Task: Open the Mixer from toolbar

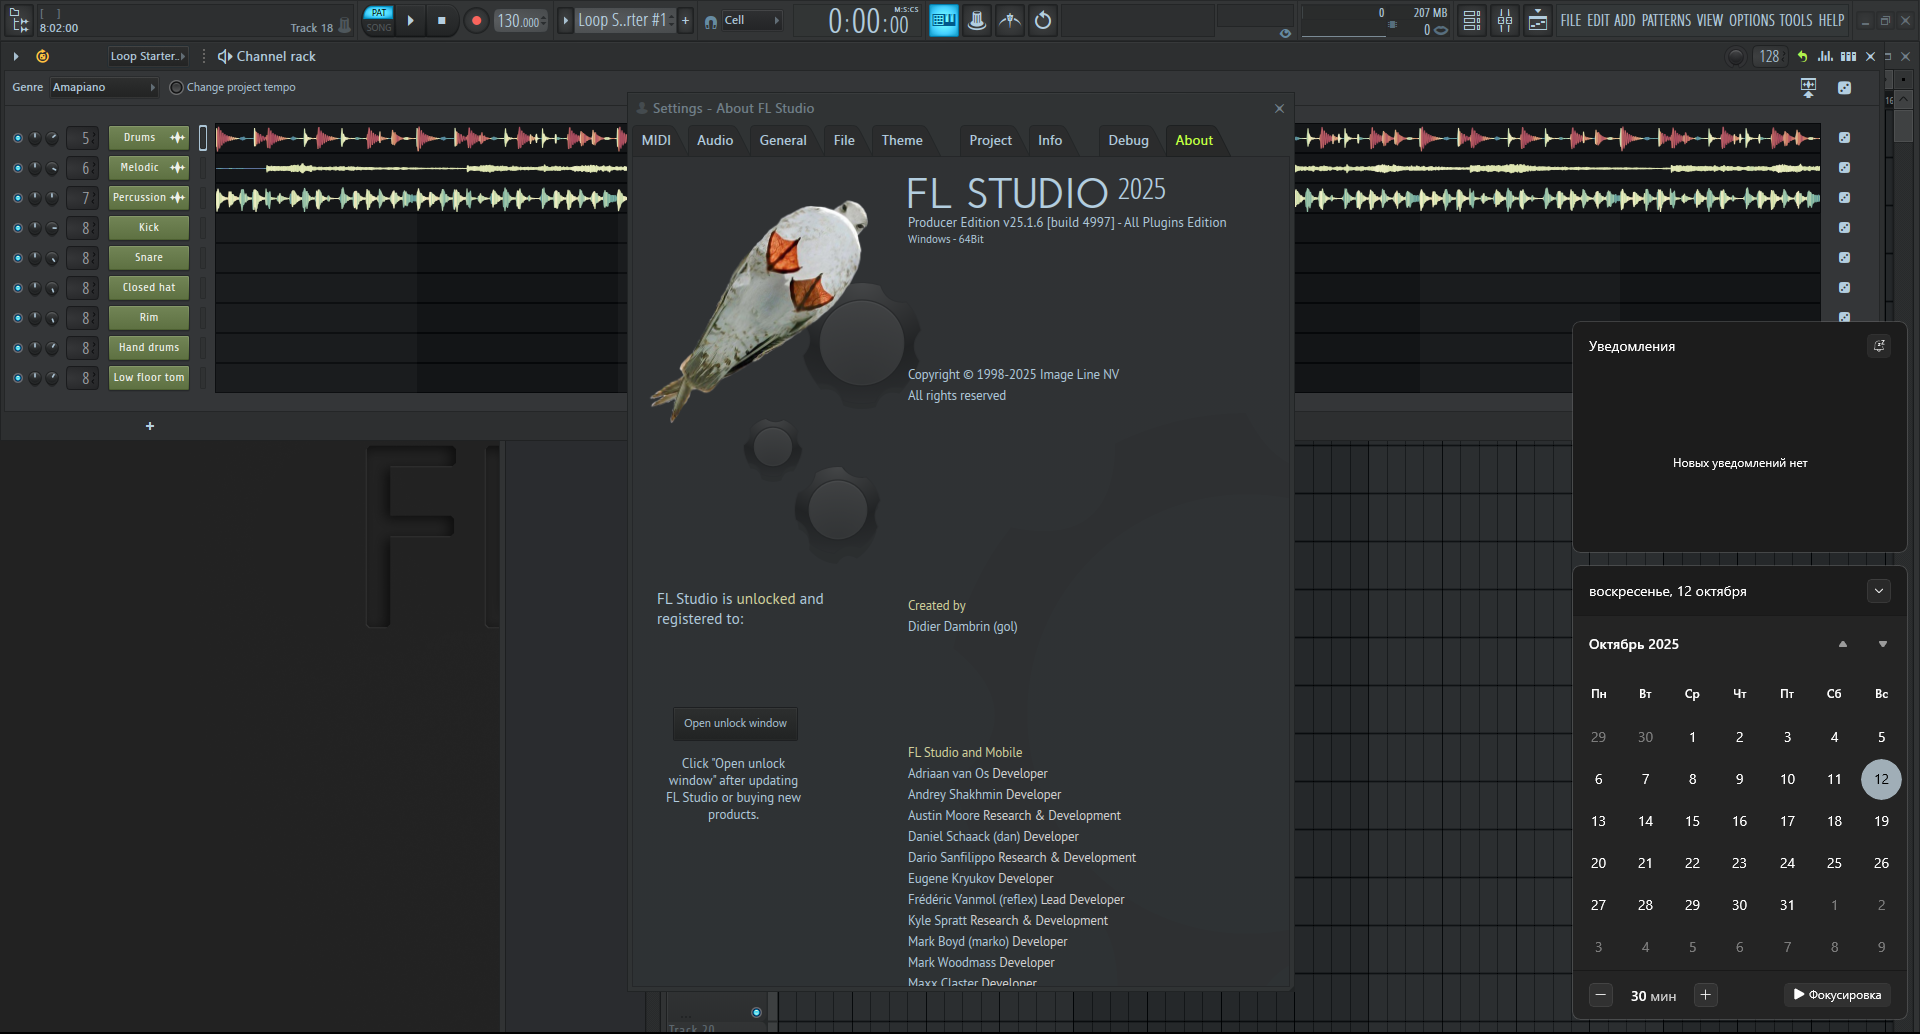Action: [1504, 21]
